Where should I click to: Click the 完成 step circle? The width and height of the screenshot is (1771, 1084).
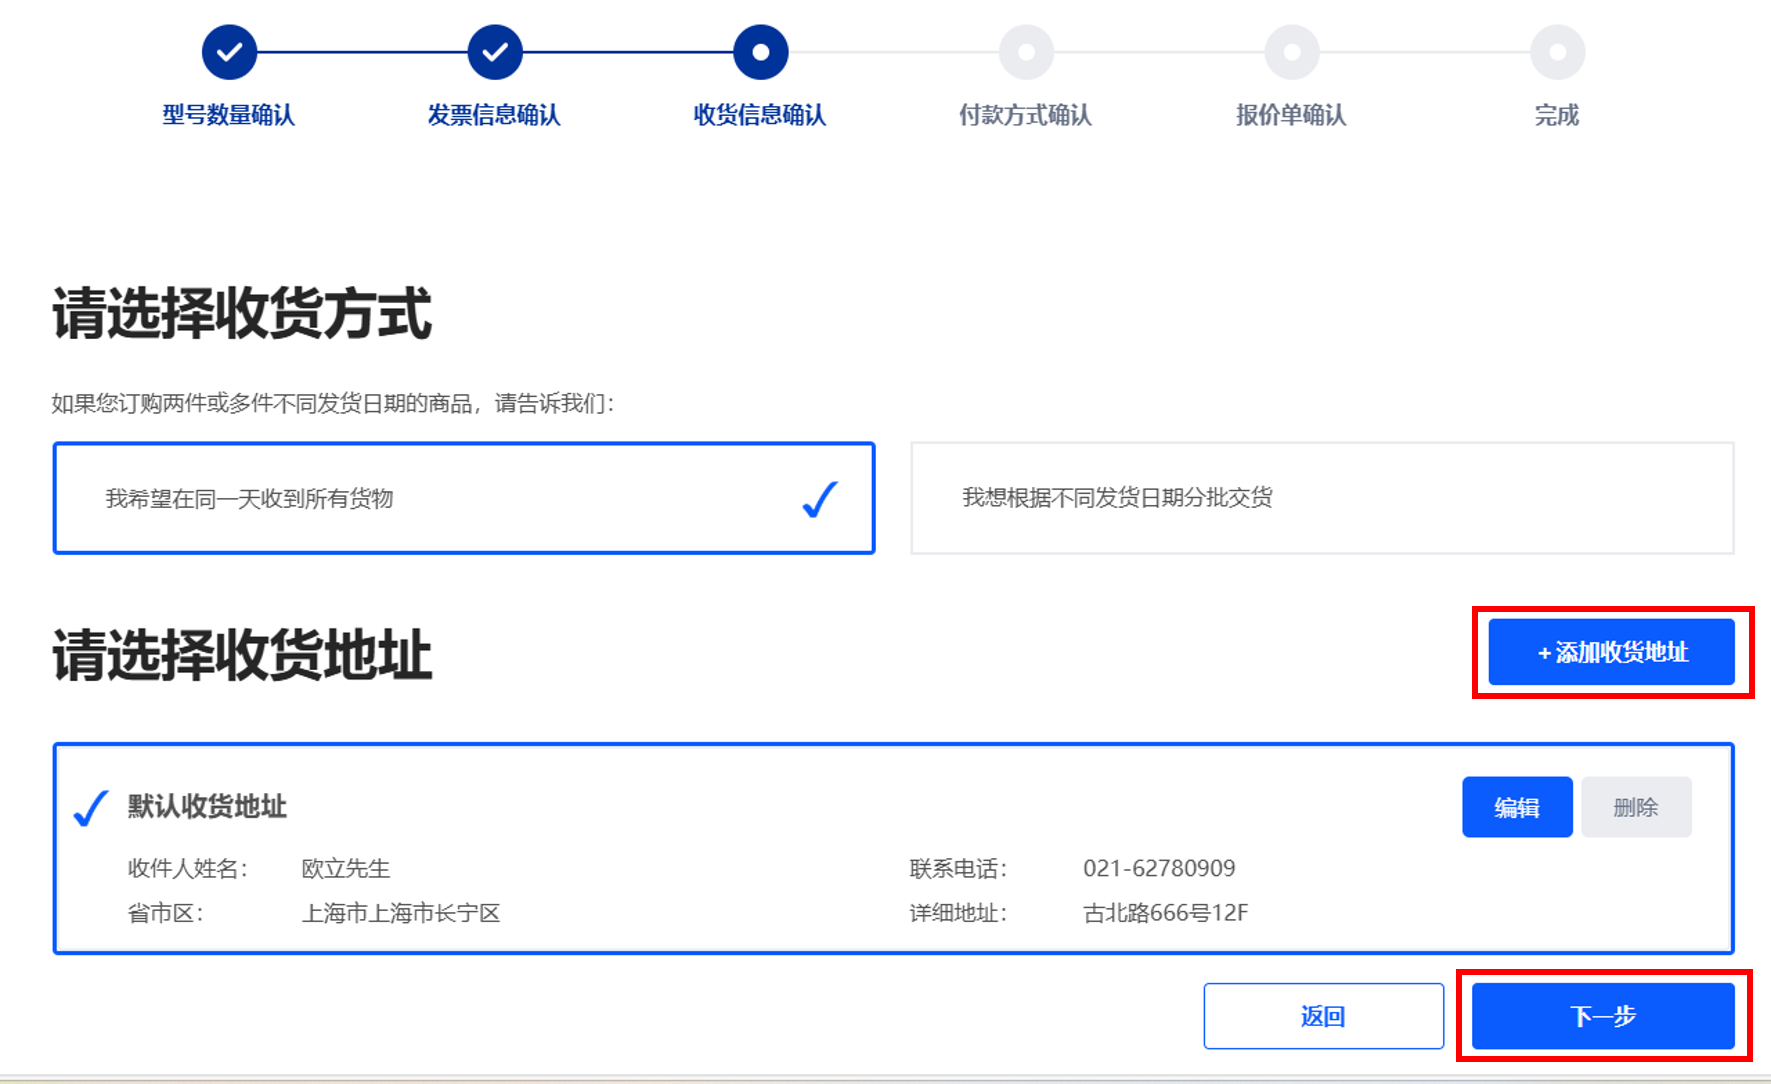coord(1557,52)
